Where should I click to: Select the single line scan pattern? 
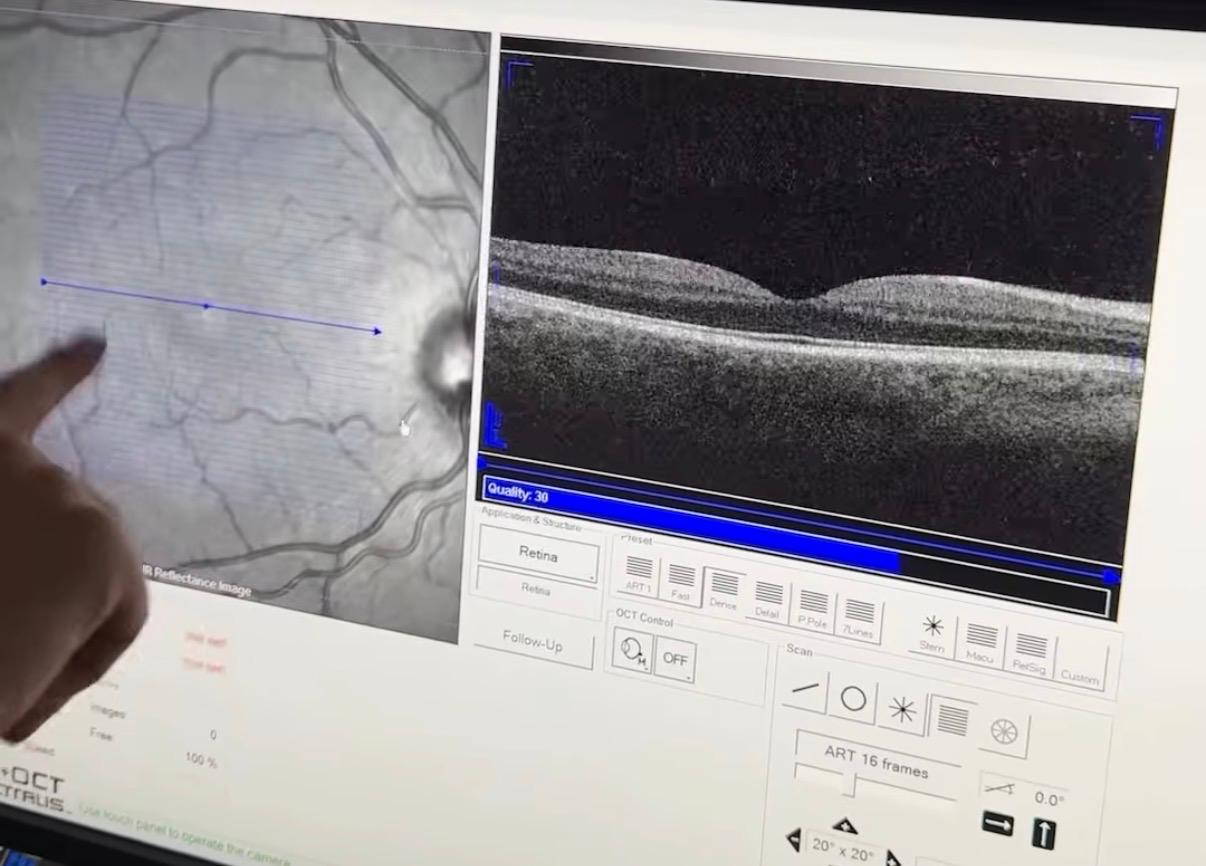pyautogui.click(x=804, y=689)
